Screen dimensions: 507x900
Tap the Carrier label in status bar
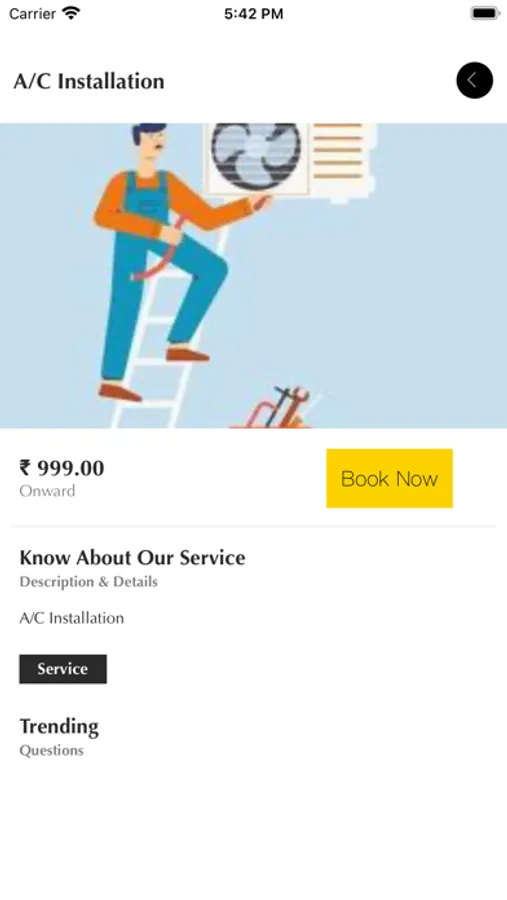[x=32, y=14]
